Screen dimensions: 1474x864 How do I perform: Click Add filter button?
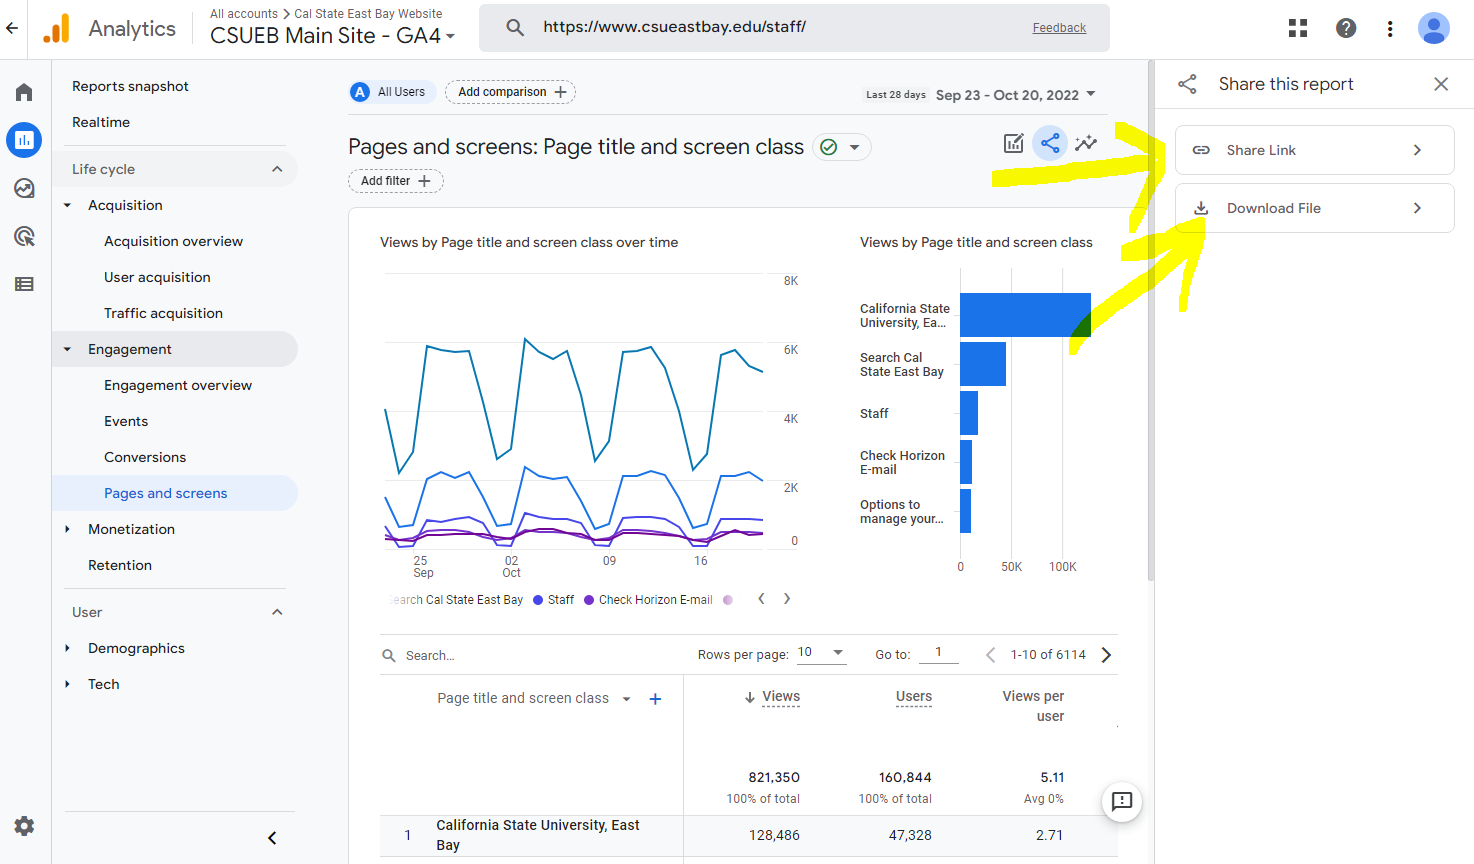(x=395, y=181)
